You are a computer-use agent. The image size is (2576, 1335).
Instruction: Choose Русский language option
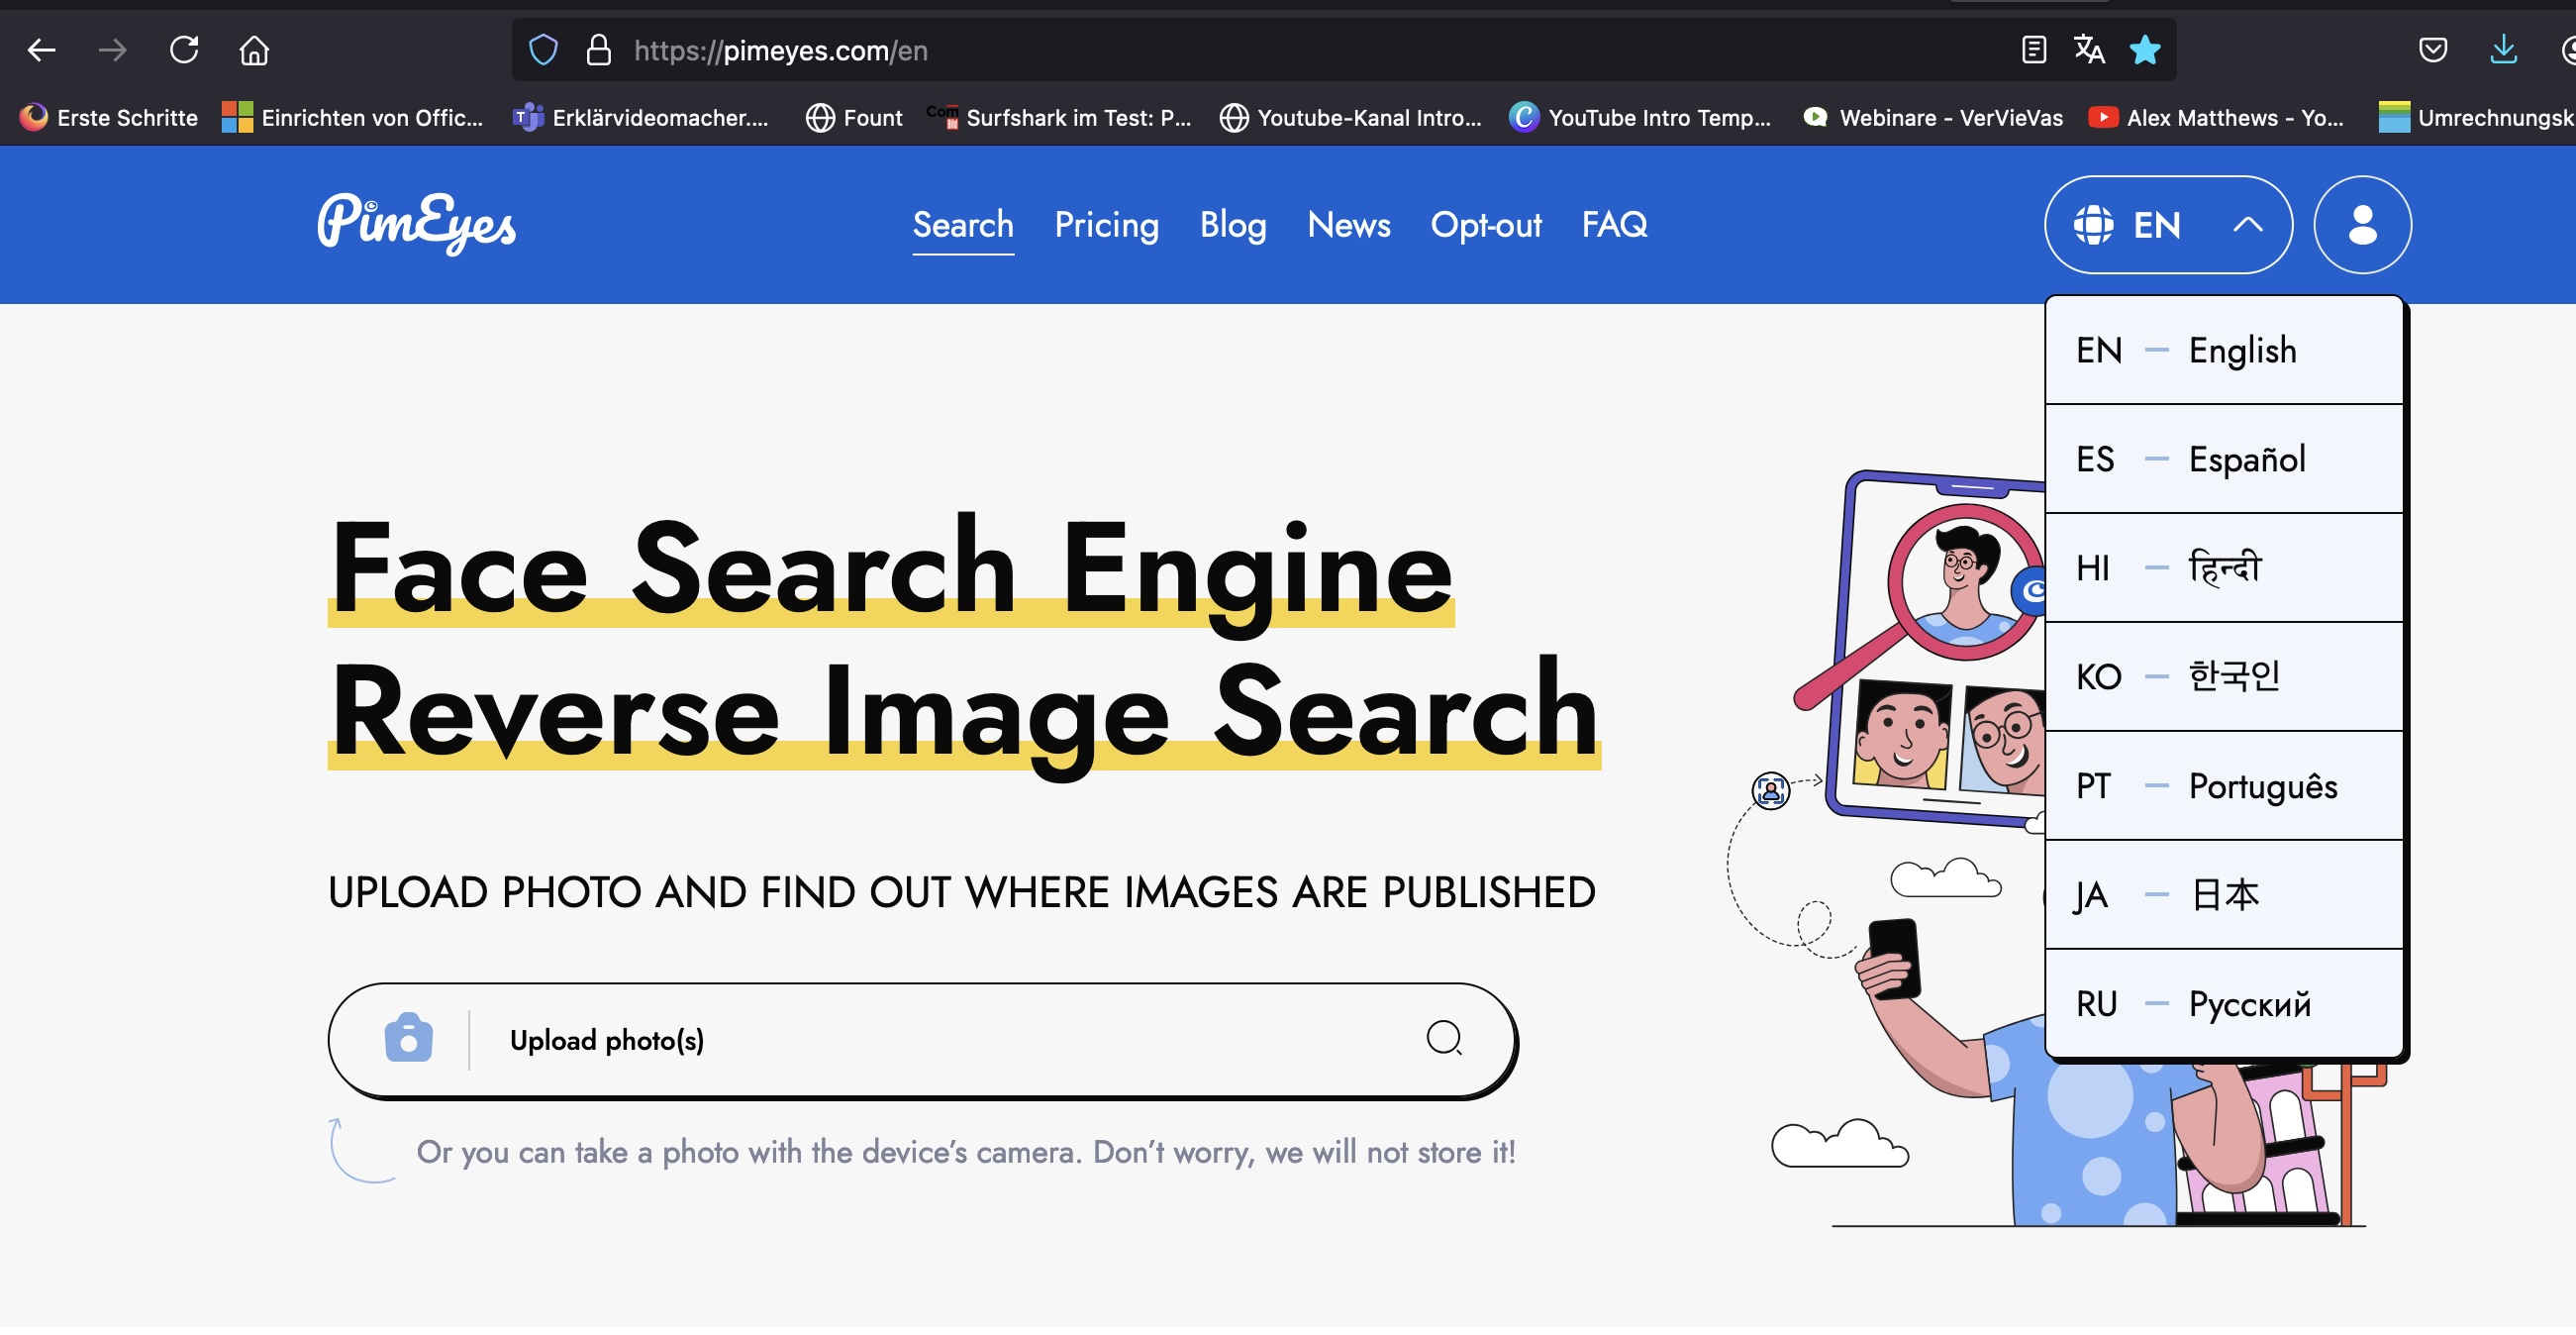point(2224,1005)
